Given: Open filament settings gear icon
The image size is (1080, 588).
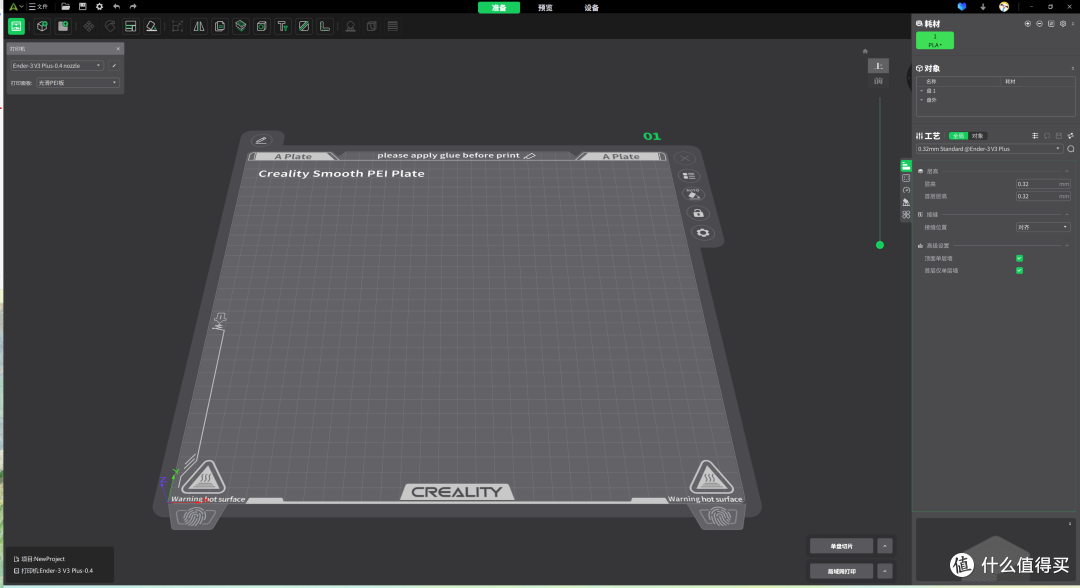Looking at the screenshot, I should 1063,23.
